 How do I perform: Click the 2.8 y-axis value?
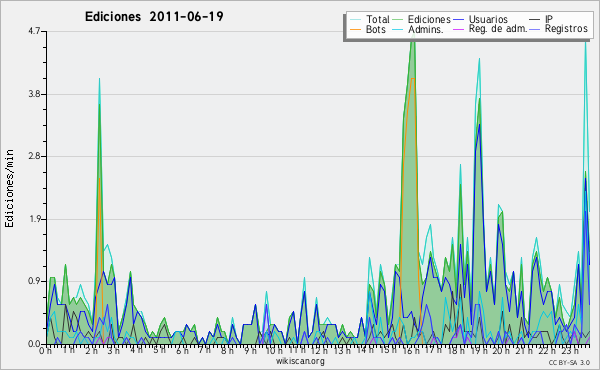pyautogui.click(x=34, y=156)
